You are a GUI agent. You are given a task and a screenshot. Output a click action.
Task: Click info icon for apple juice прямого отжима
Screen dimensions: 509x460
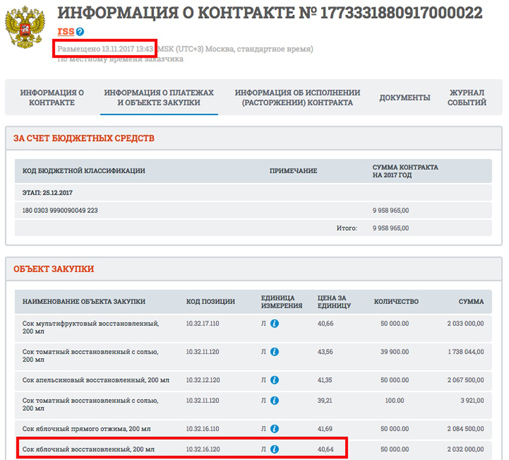point(274,429)
